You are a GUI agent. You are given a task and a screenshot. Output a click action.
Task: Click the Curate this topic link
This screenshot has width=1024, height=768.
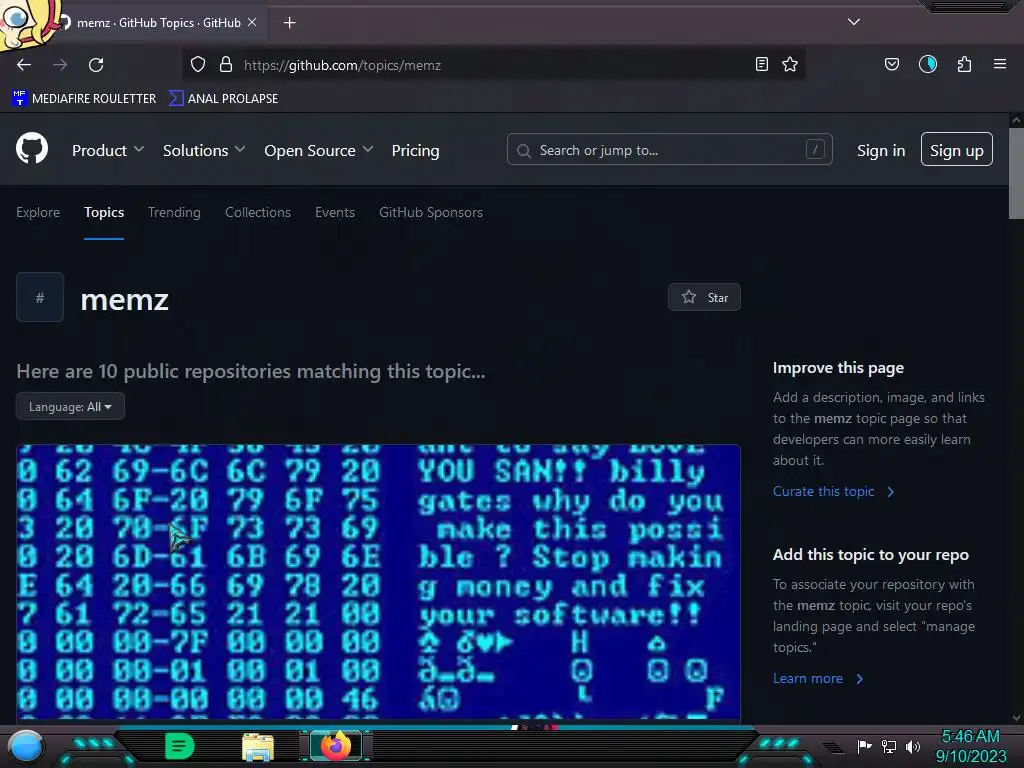[x=833, y=491]
